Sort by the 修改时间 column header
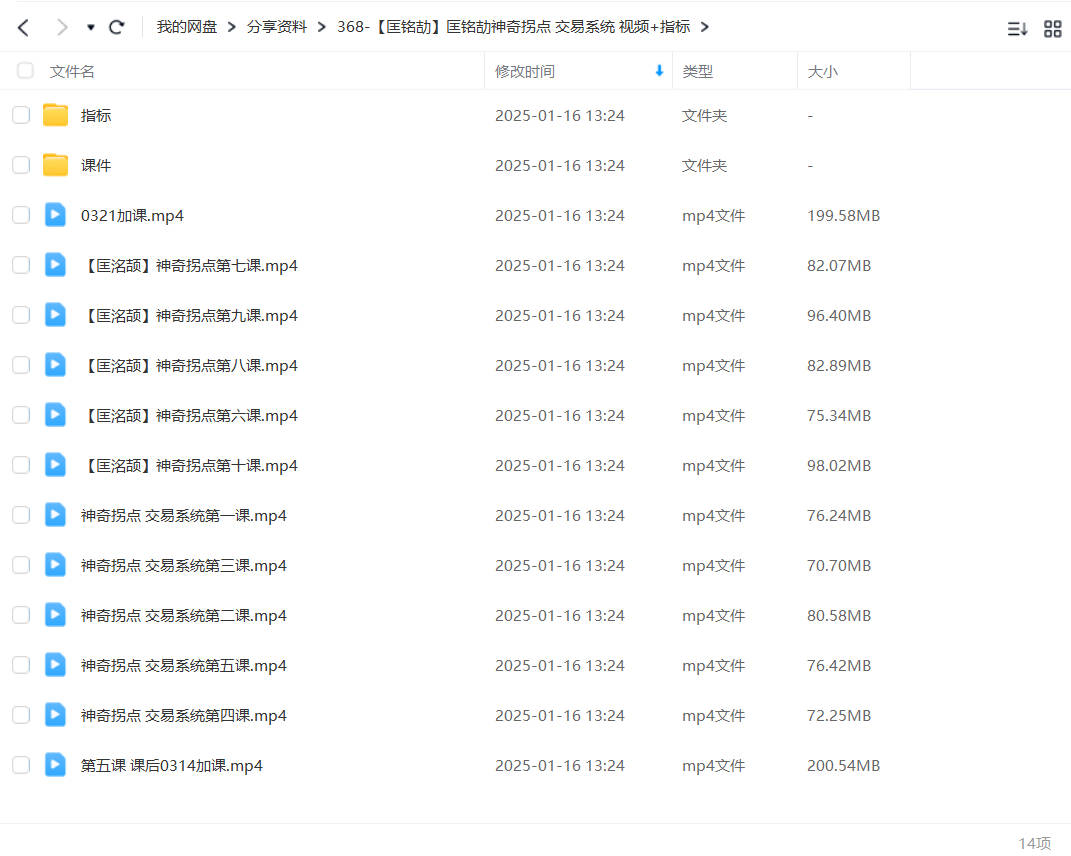Image resolution: width=1071 pixels, height=856 pixels. [525, 71]
